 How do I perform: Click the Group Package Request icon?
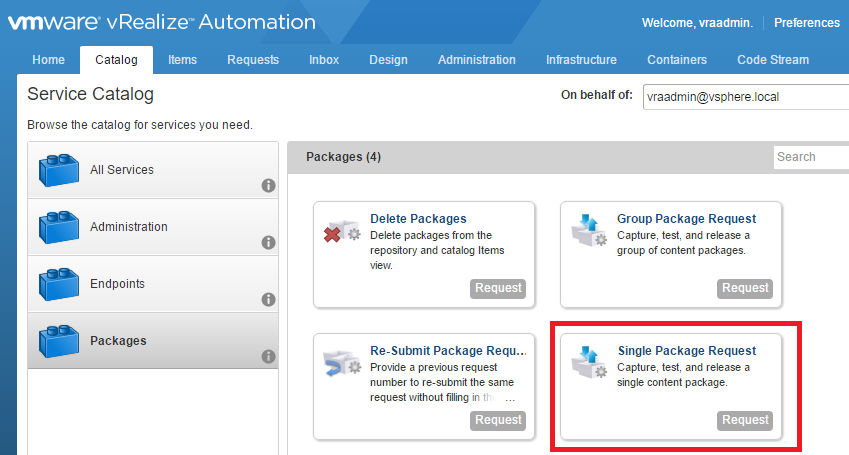pos(587,228)
